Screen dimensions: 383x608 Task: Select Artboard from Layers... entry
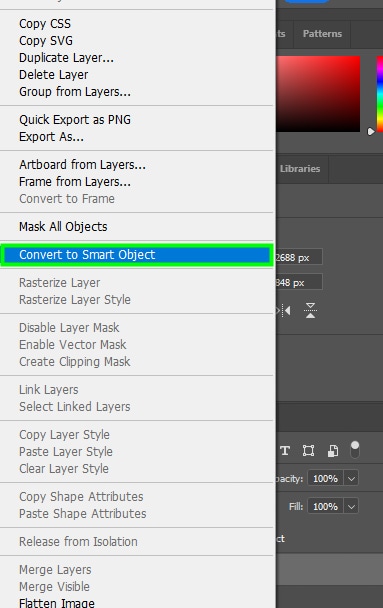82,165
